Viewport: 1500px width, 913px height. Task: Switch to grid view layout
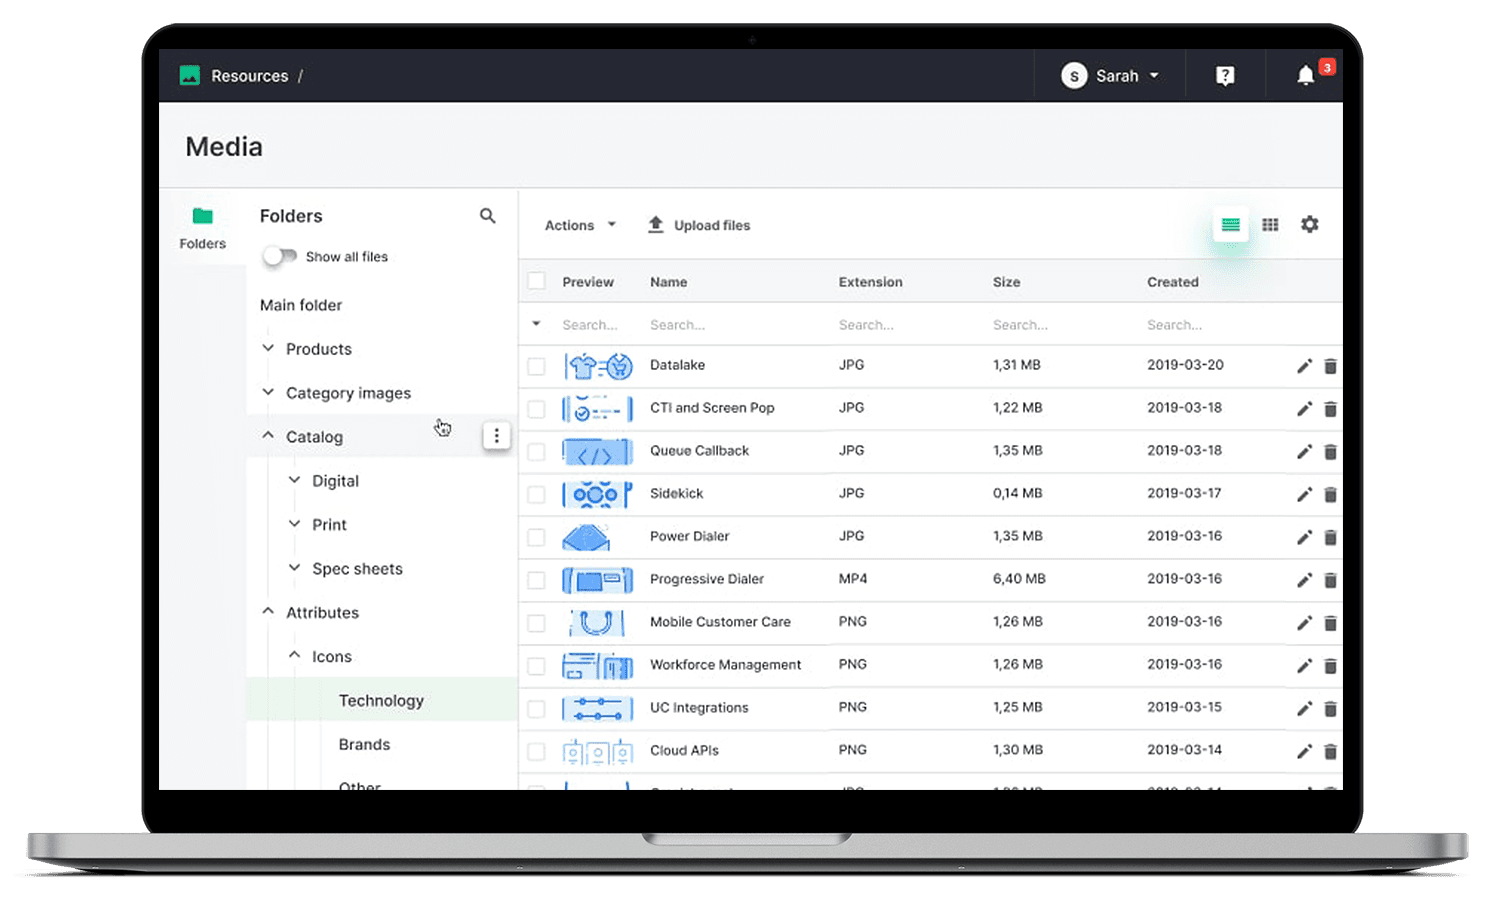coord(1270,225)
